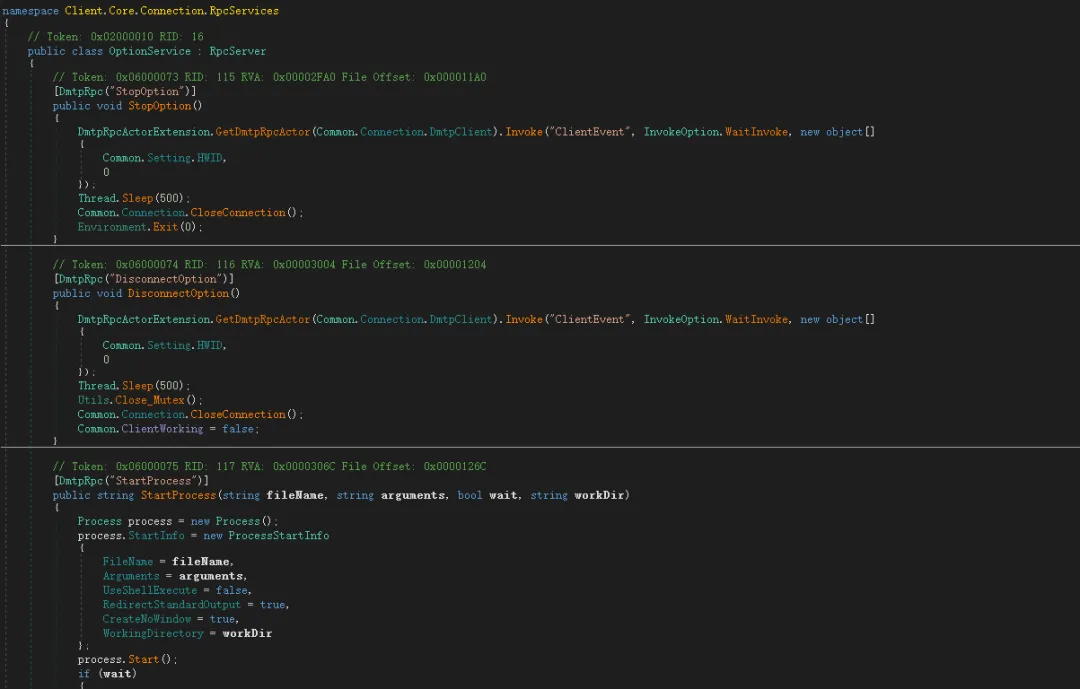
Task: Click the ProcessStartInfo type name
Action: (x=279, y=536)
